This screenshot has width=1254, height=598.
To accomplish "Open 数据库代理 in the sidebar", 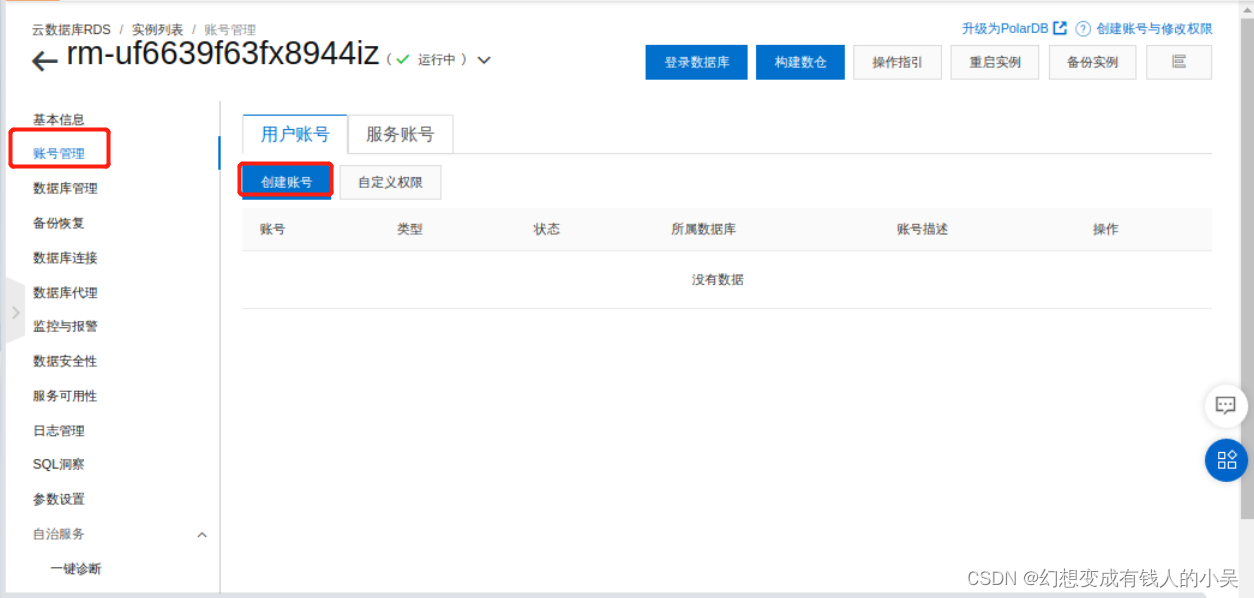I will [65, 293].
